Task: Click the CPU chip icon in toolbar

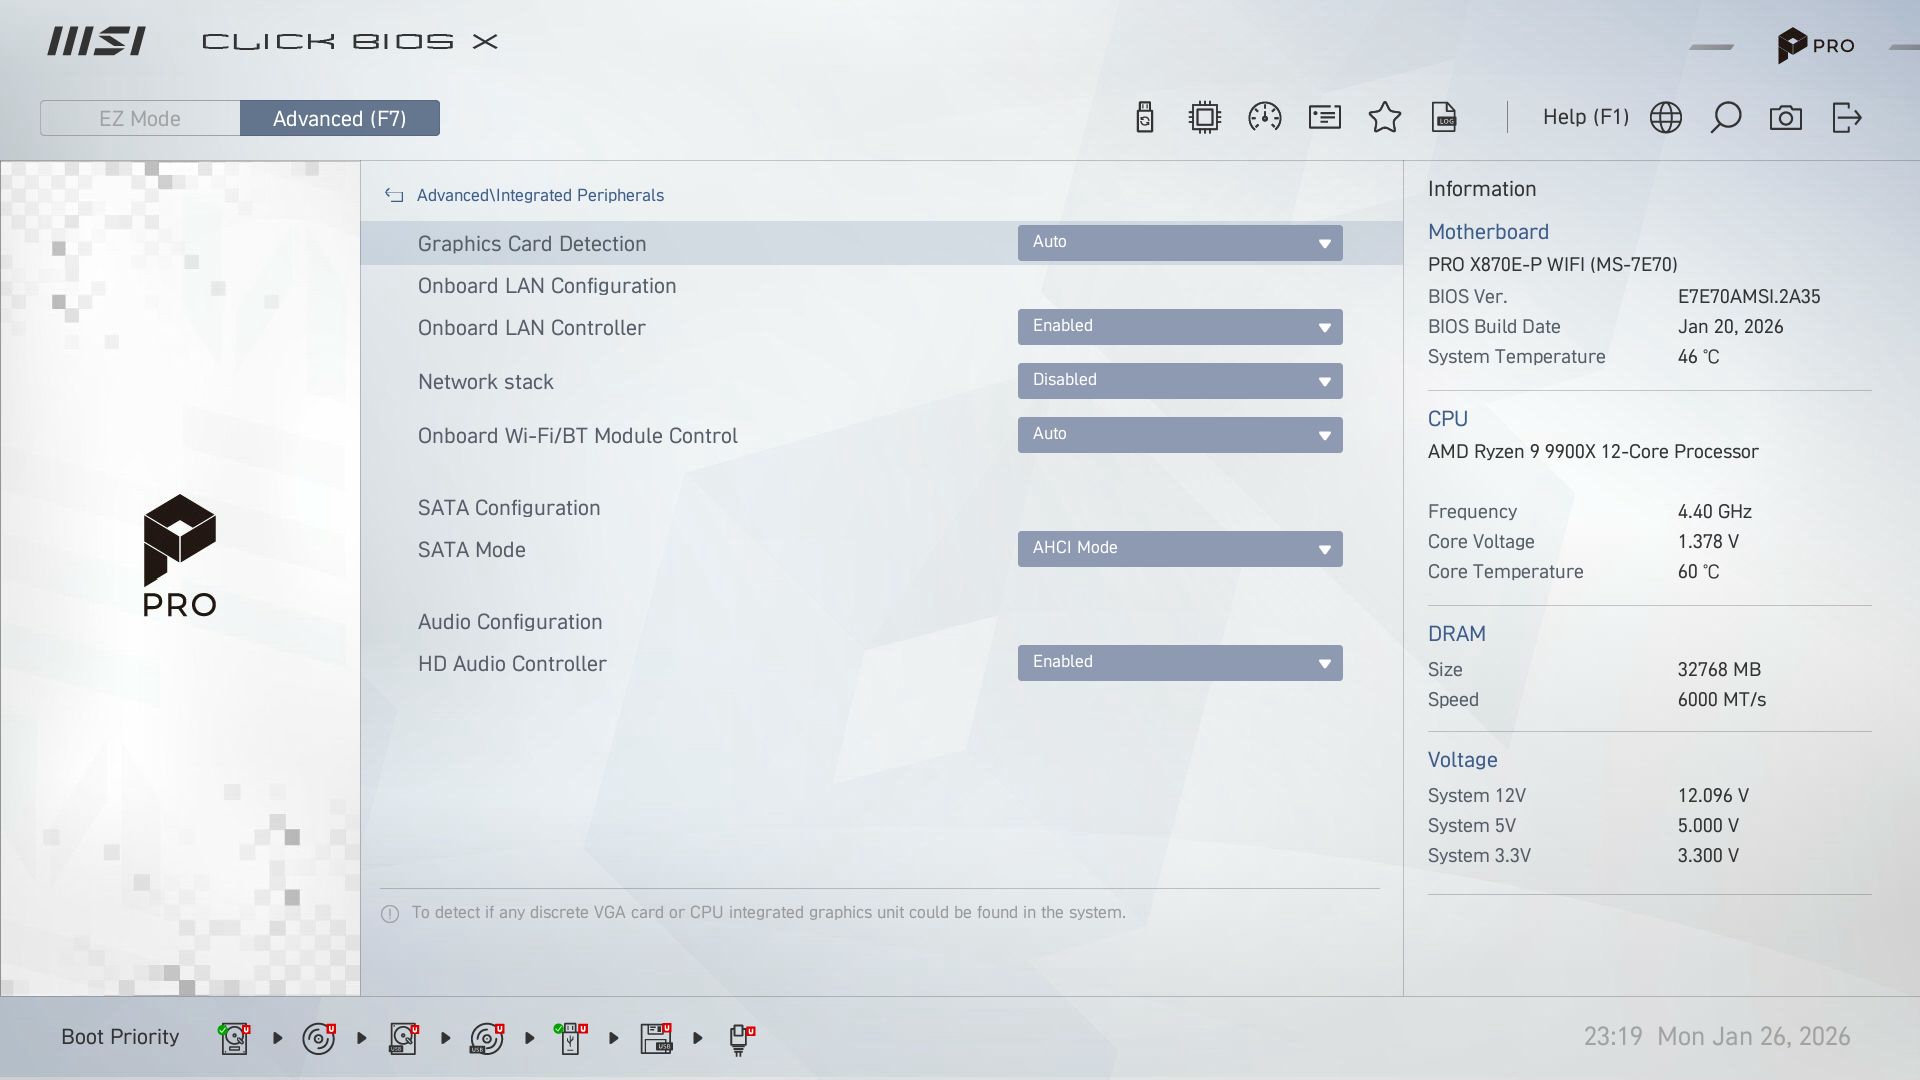Action: pyautogui.click(x=1205, y=118)
